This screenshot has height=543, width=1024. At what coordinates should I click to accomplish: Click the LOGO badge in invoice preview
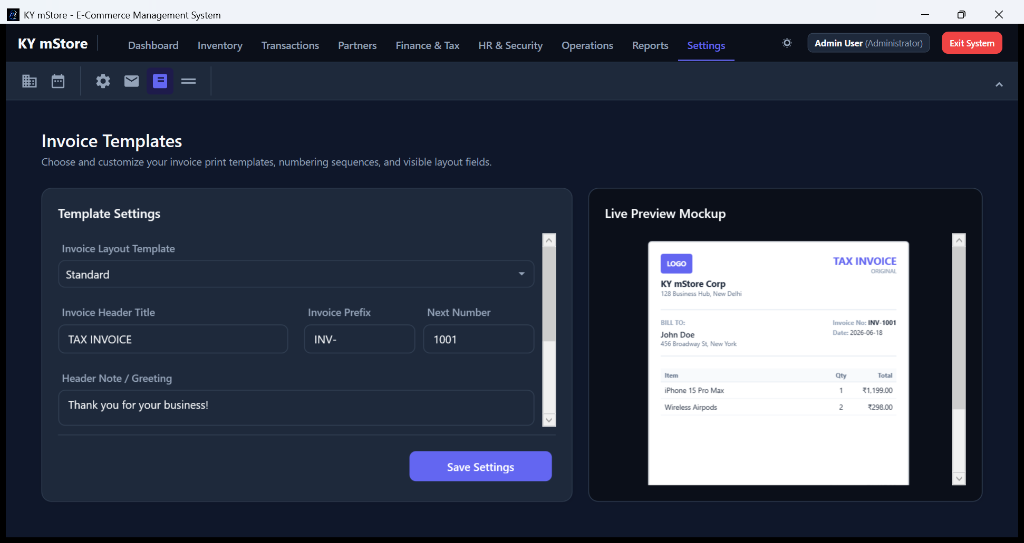(x=677, y=263)
